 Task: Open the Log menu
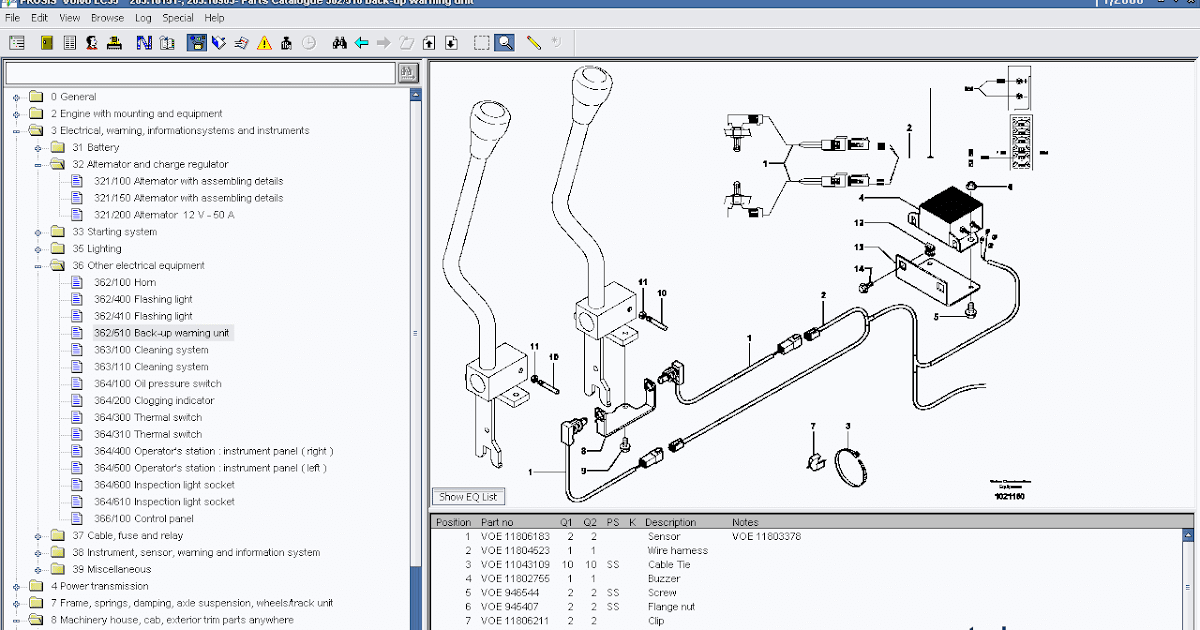click(x=144, y=18)
